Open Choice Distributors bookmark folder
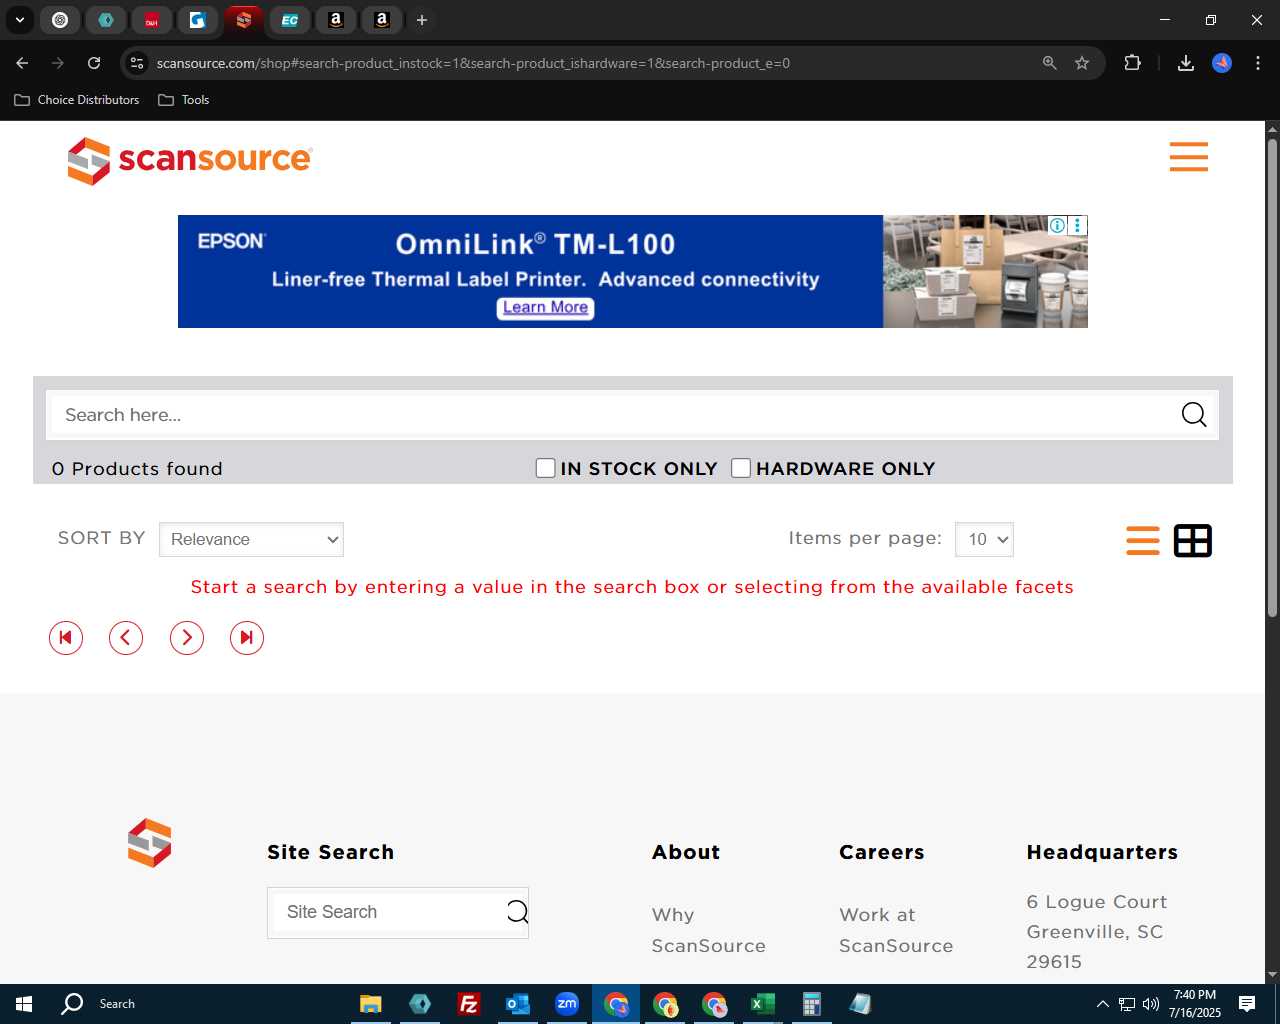The width and height of the screenshot is (1280, 1024). (77, 100)
